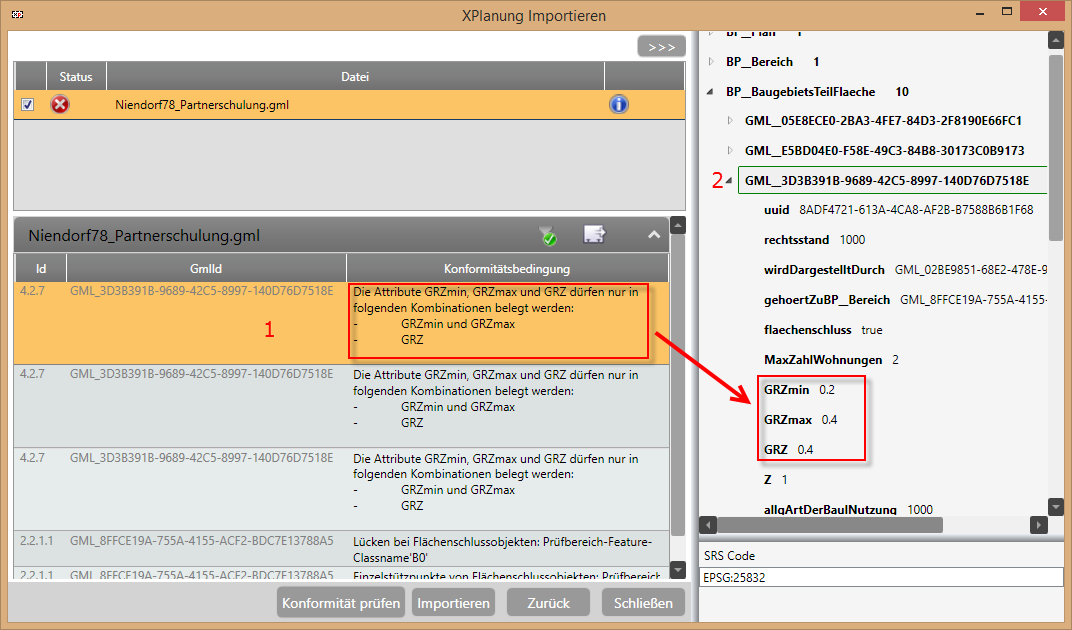Expand GML_05E8ECE0 tree entry
Viewport: 1072px width, 630px height.
[x=730, y=121]
